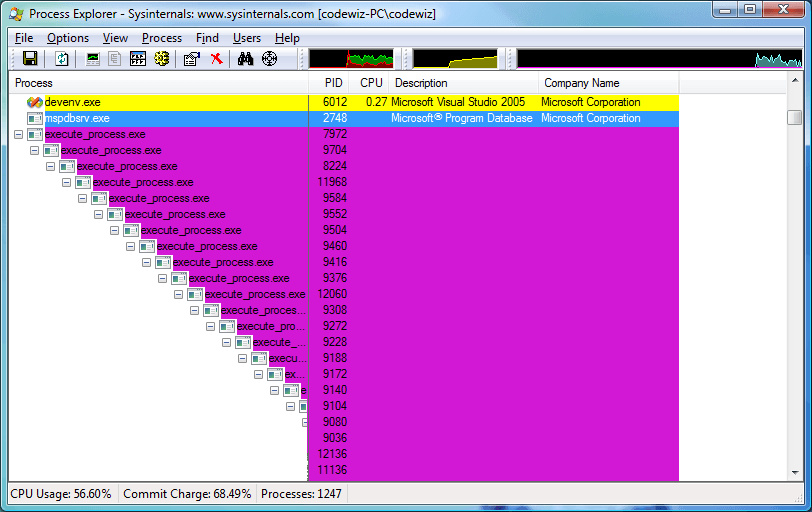Click the DLL view gear icon
812x512 pixels.
click(x=161, y=59)
